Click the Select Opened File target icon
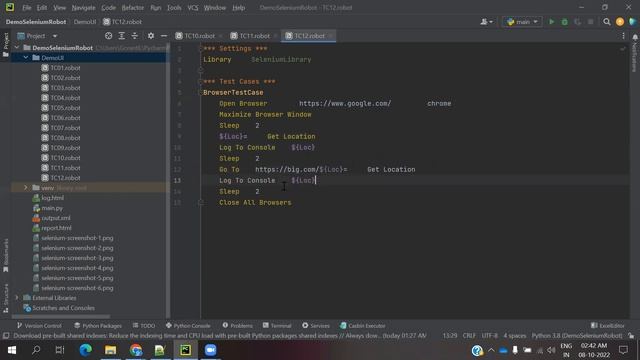This screenshot has width=640, height=360. click(x=109, y=36)
